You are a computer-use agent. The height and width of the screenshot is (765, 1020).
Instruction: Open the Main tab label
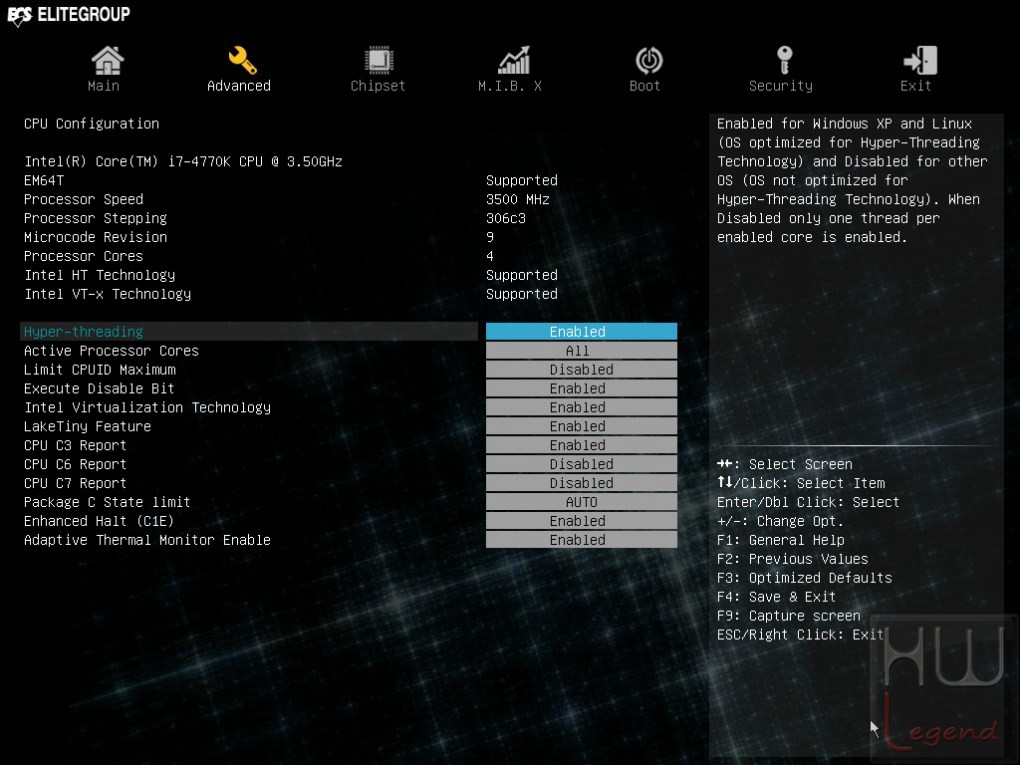[x=103, y=86]
